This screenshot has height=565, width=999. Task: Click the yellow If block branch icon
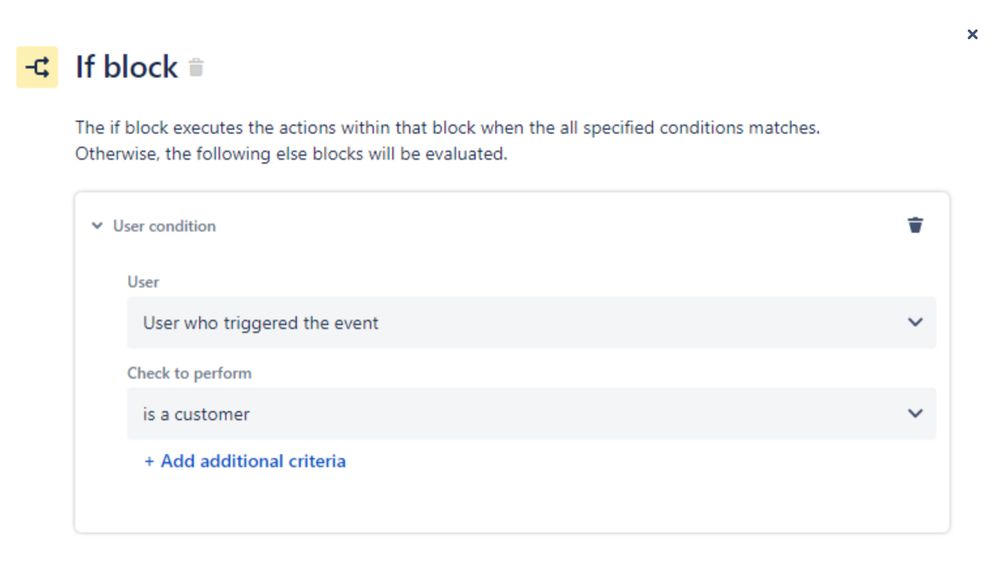37,67
